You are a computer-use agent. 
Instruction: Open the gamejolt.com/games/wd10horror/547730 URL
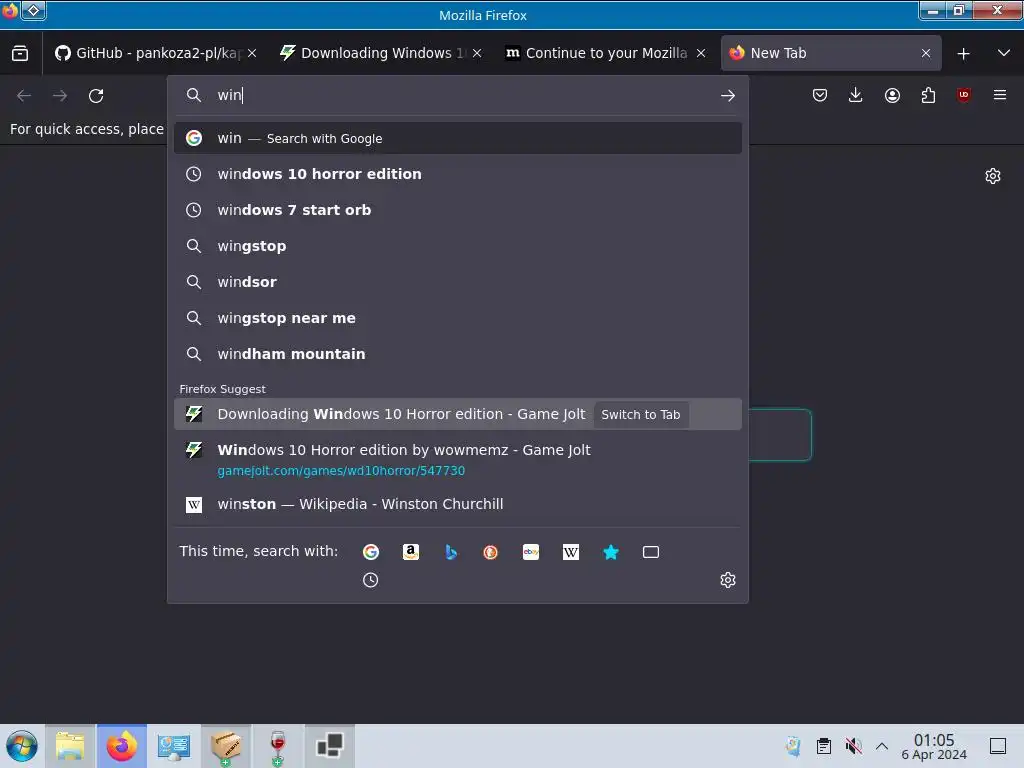(x=341, y=471)
